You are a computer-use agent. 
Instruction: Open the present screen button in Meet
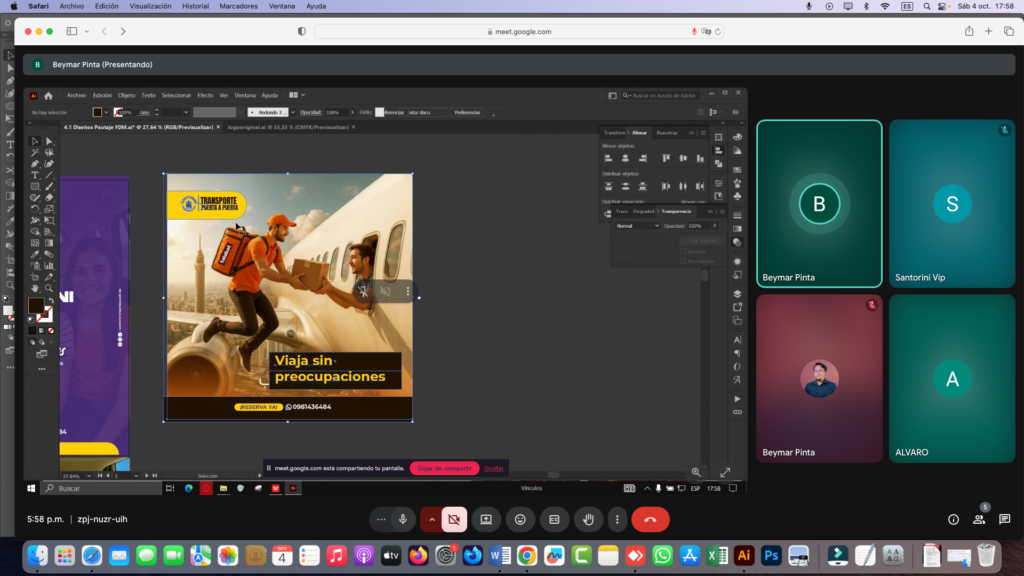(486, 519)
